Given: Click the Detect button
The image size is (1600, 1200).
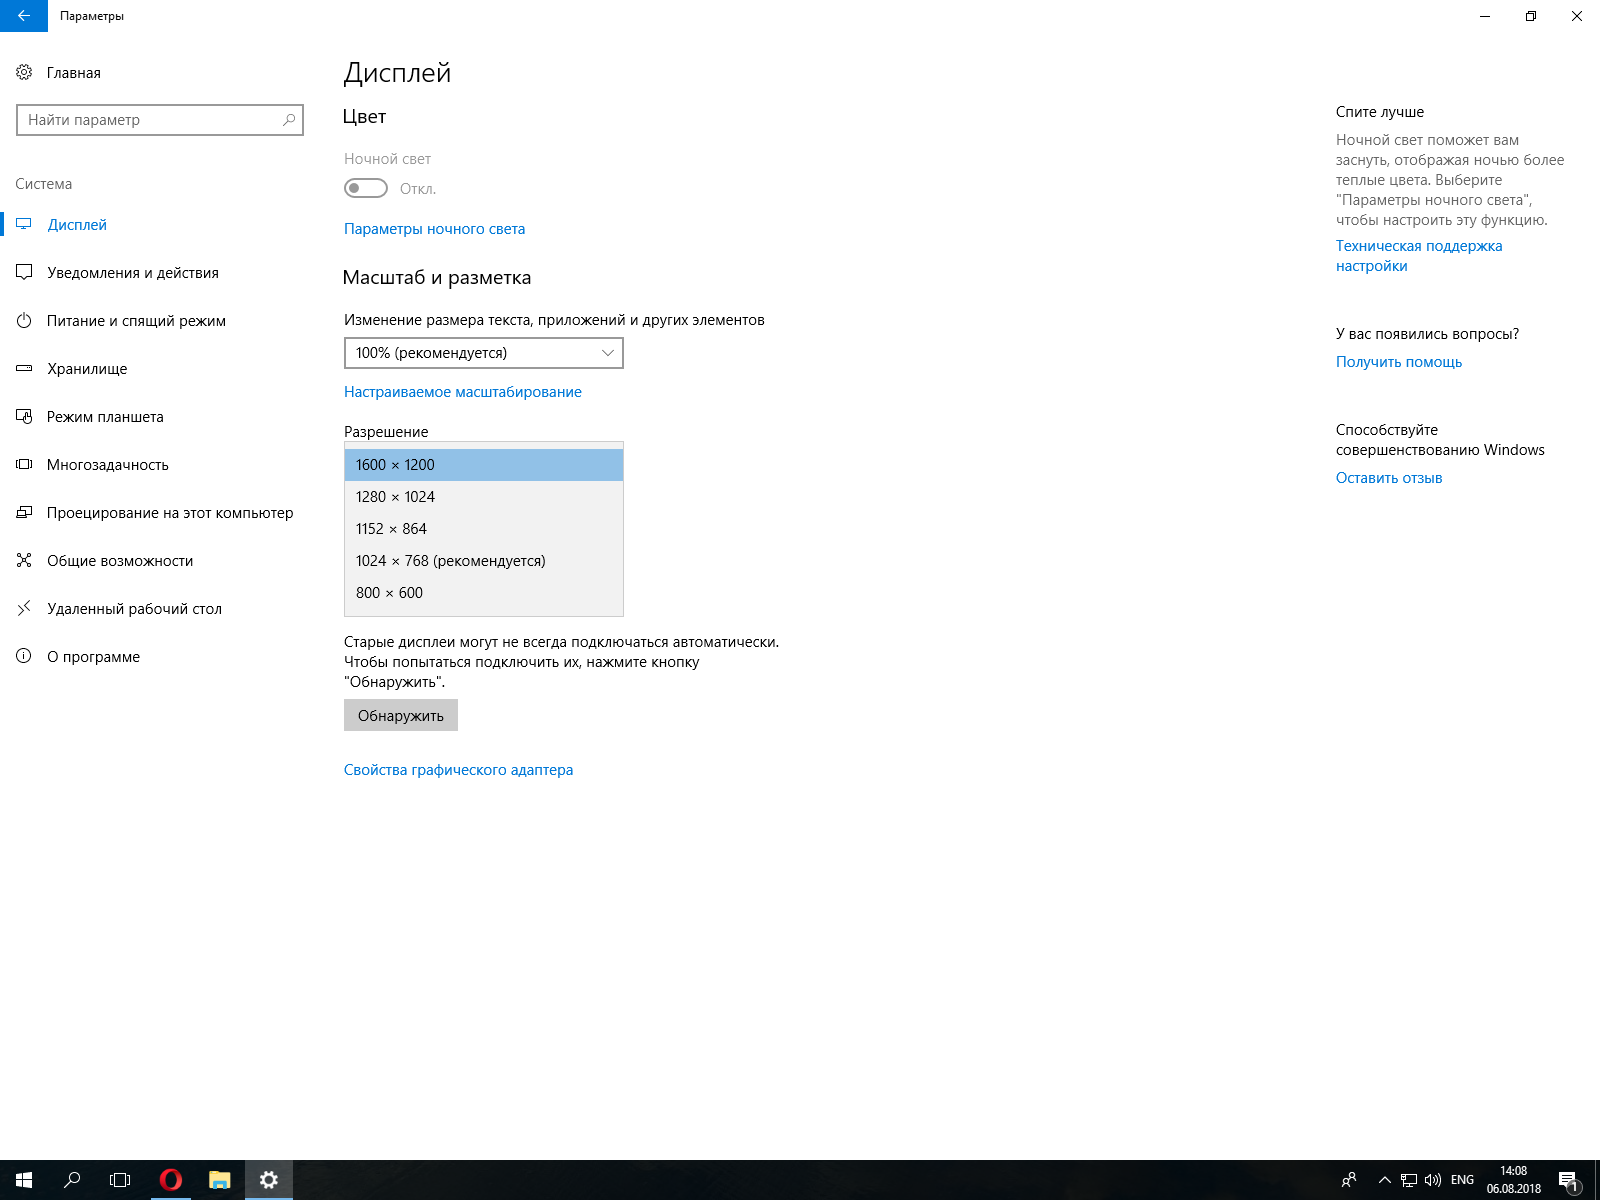Looking at the screenshot, I should 401,715.
